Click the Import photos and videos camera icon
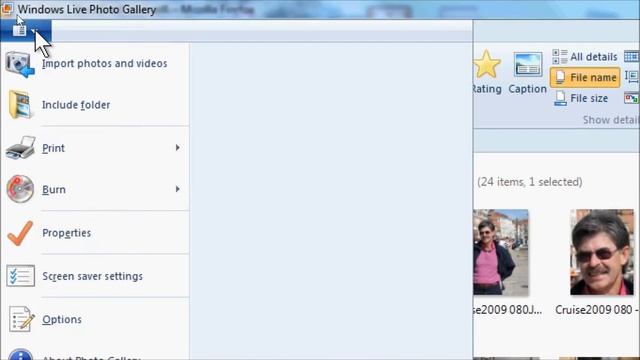 tap(20, 64)
